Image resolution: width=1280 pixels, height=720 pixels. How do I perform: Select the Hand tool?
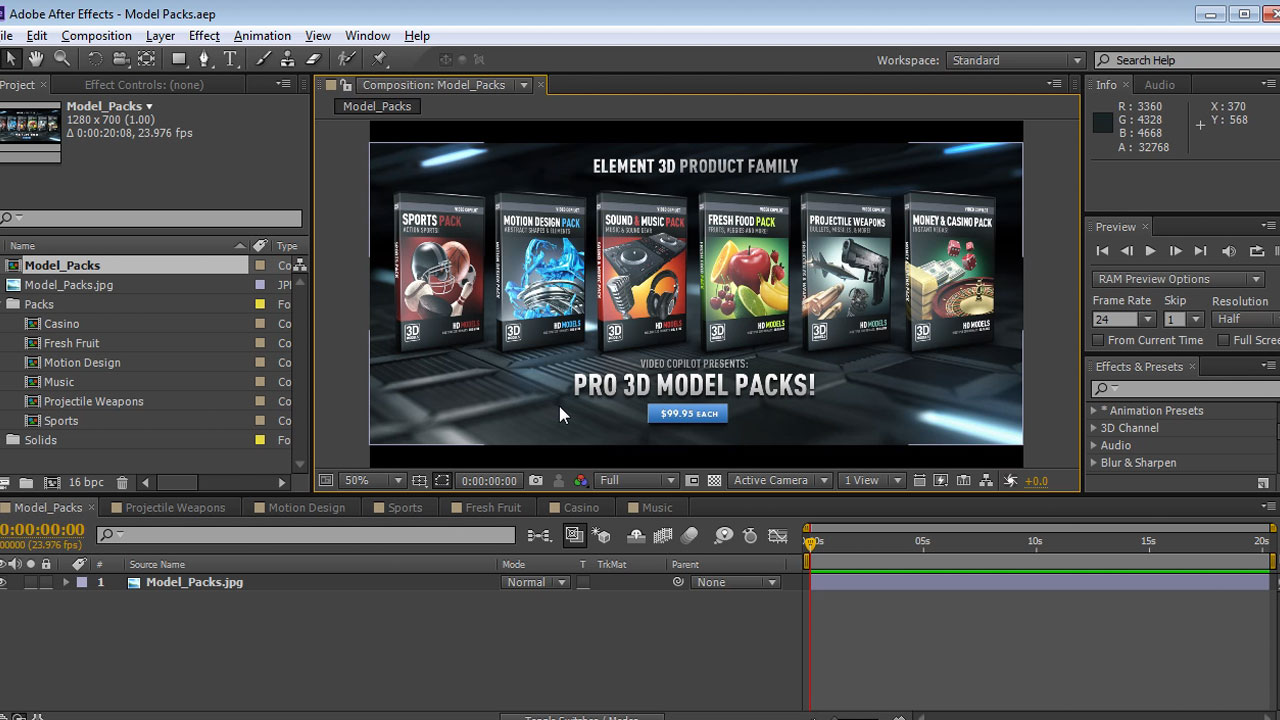click(36, 59)
